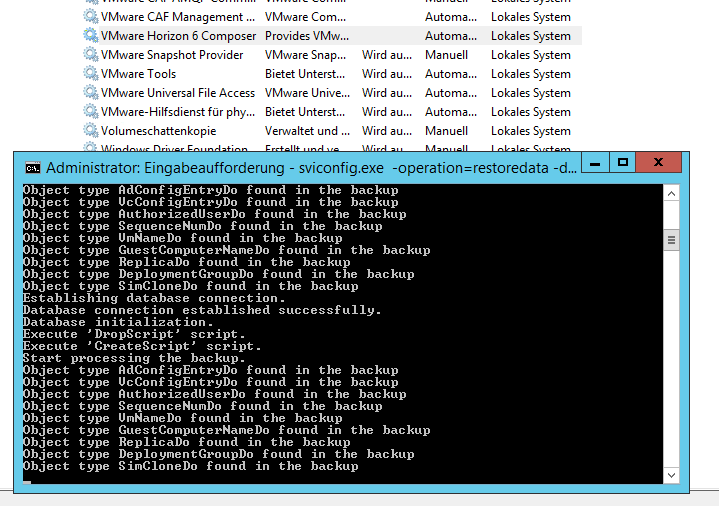The image size is (719, 506).
Task: Click the command prompt title bar text
Action: tap(311, 168)
